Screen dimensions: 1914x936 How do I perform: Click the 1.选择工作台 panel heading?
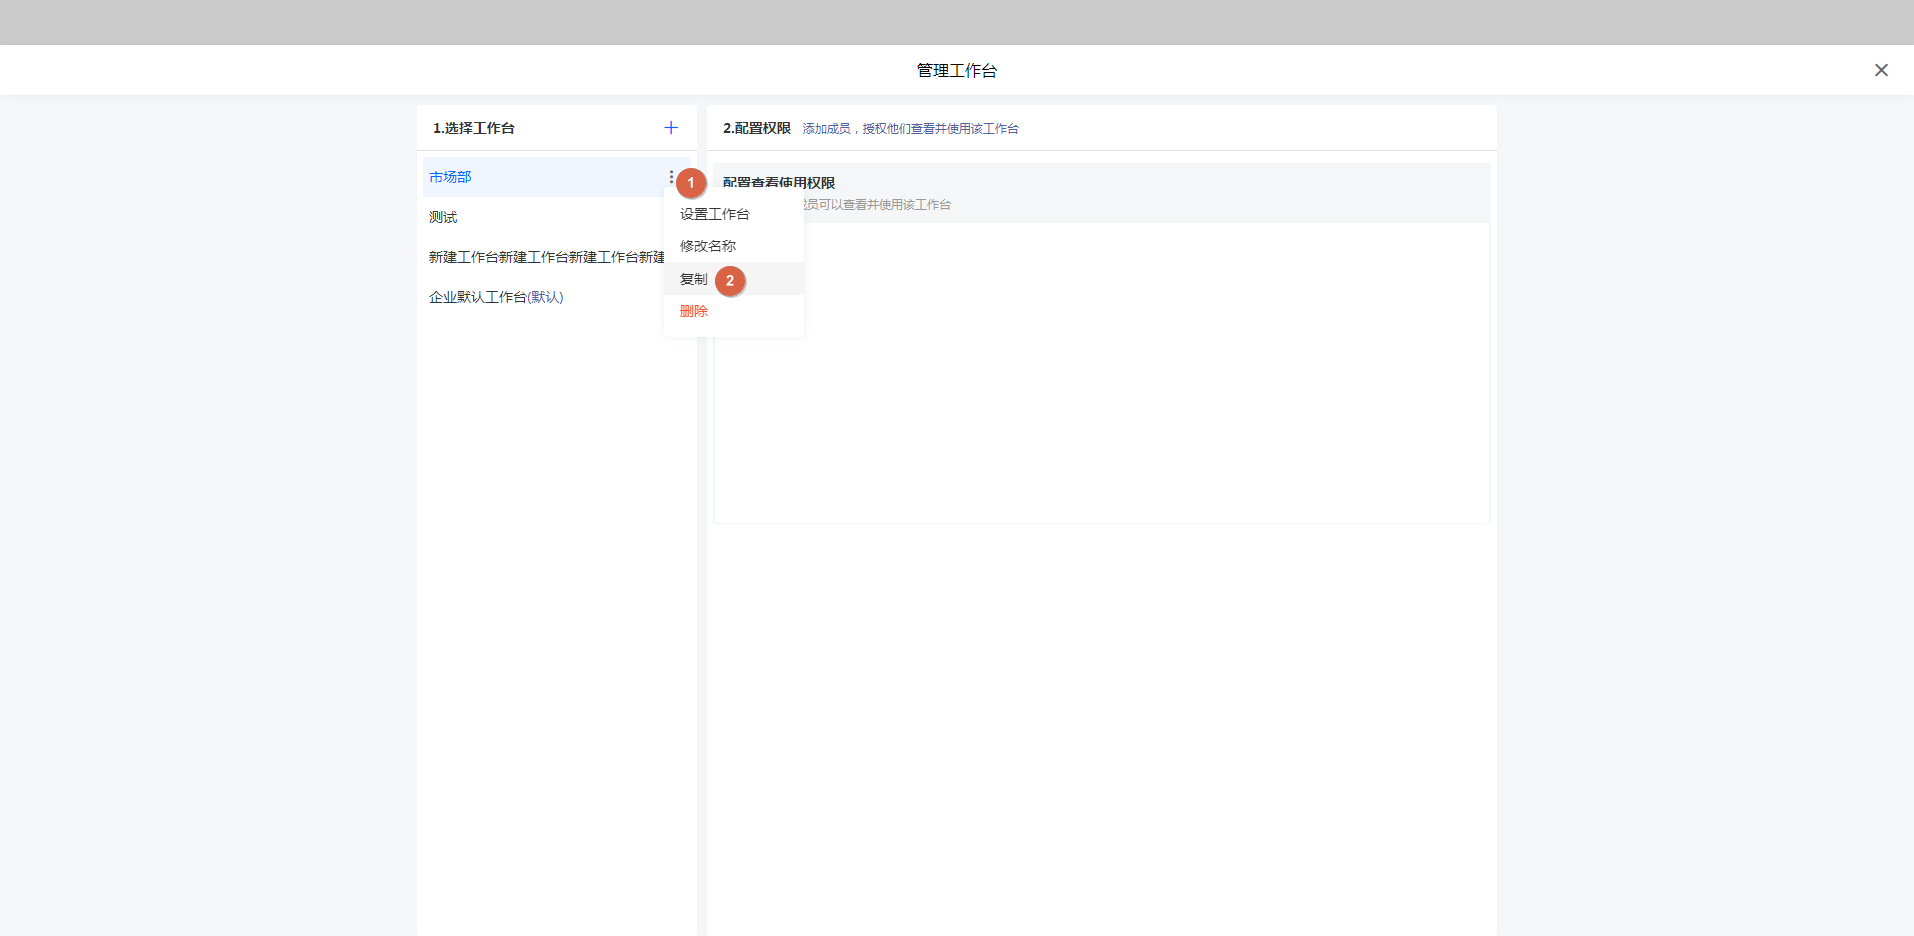click(474, 128)
